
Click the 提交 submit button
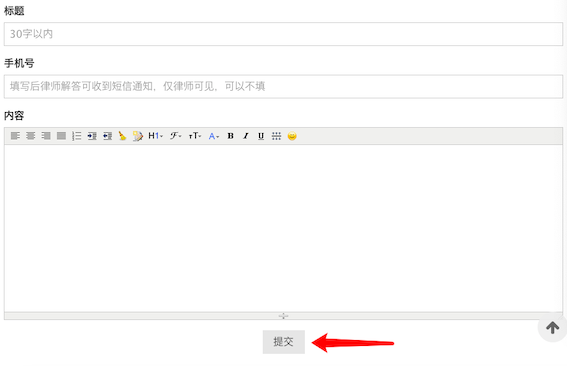click(x=284, y=342)
